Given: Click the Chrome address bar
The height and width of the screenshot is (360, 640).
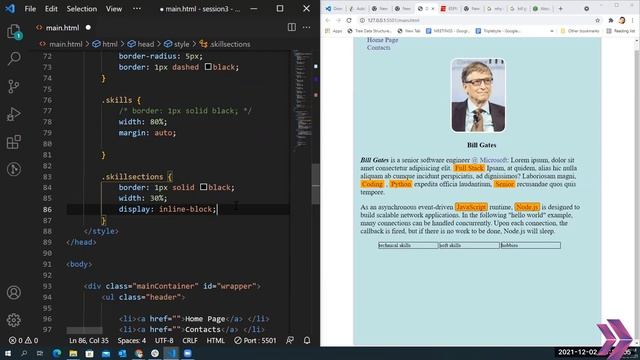Looking at the screenshot, I should click(476, 20).
